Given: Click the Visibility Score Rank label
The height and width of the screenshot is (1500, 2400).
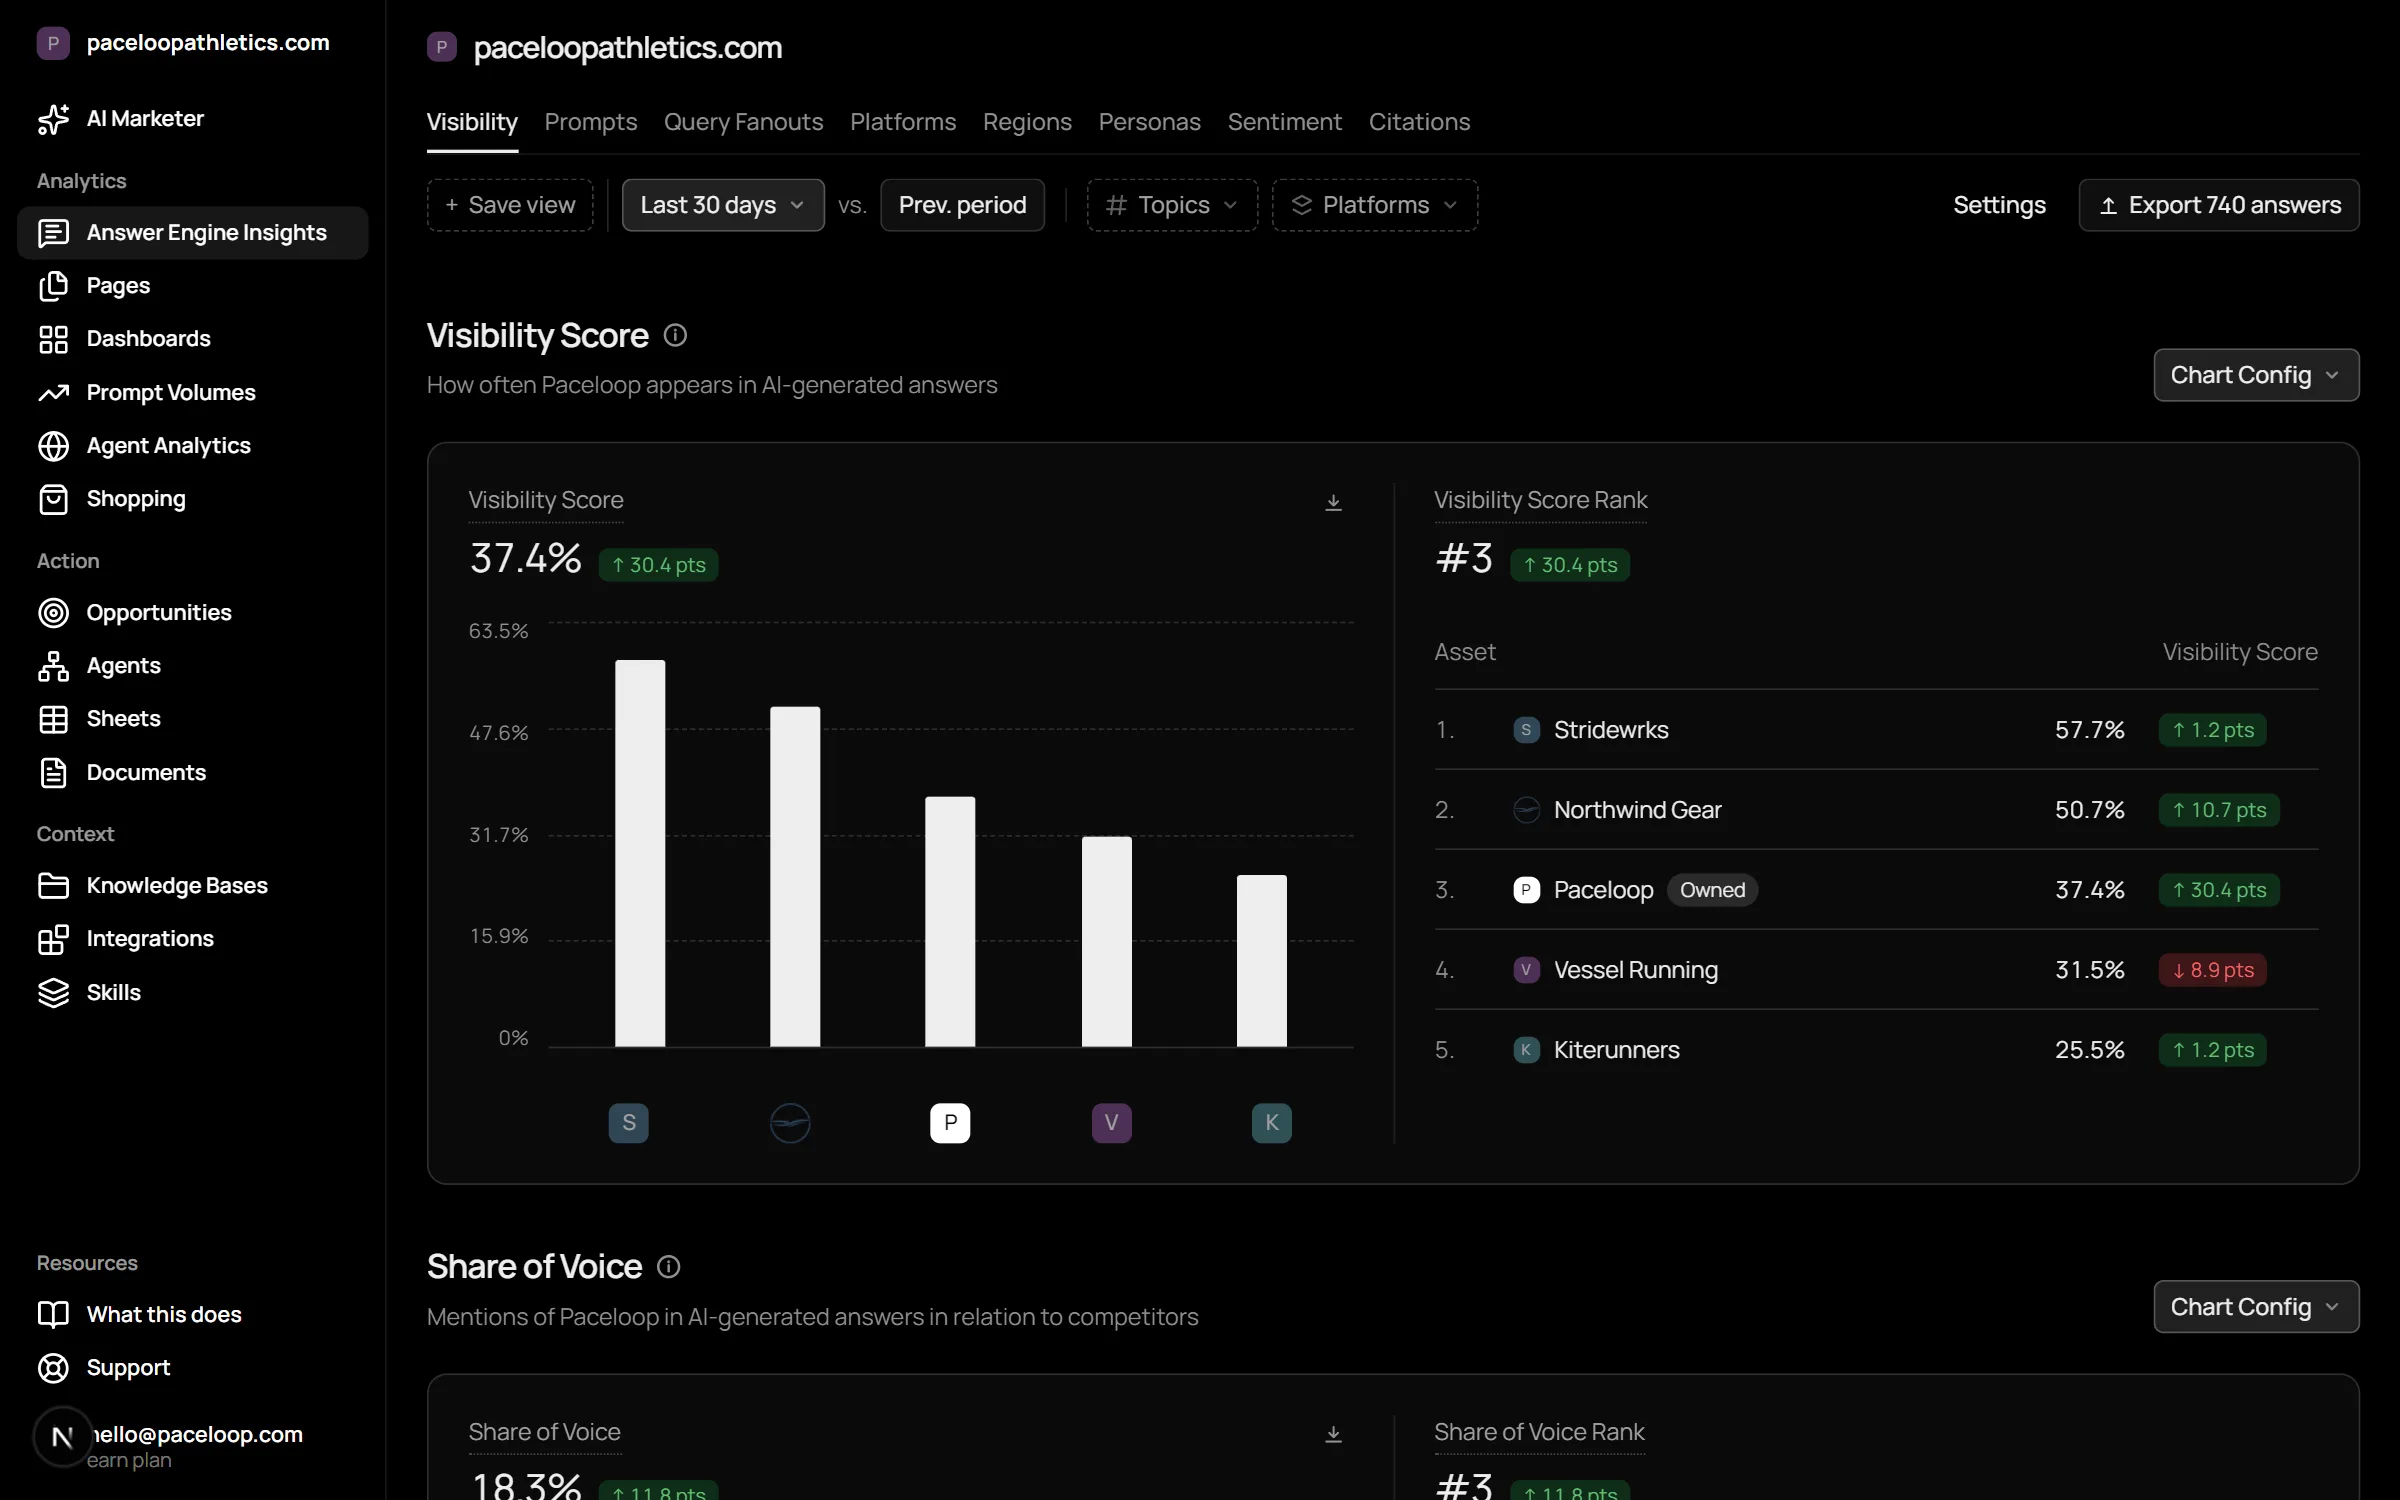Looking at the screenshot, I should (1540, 500).
